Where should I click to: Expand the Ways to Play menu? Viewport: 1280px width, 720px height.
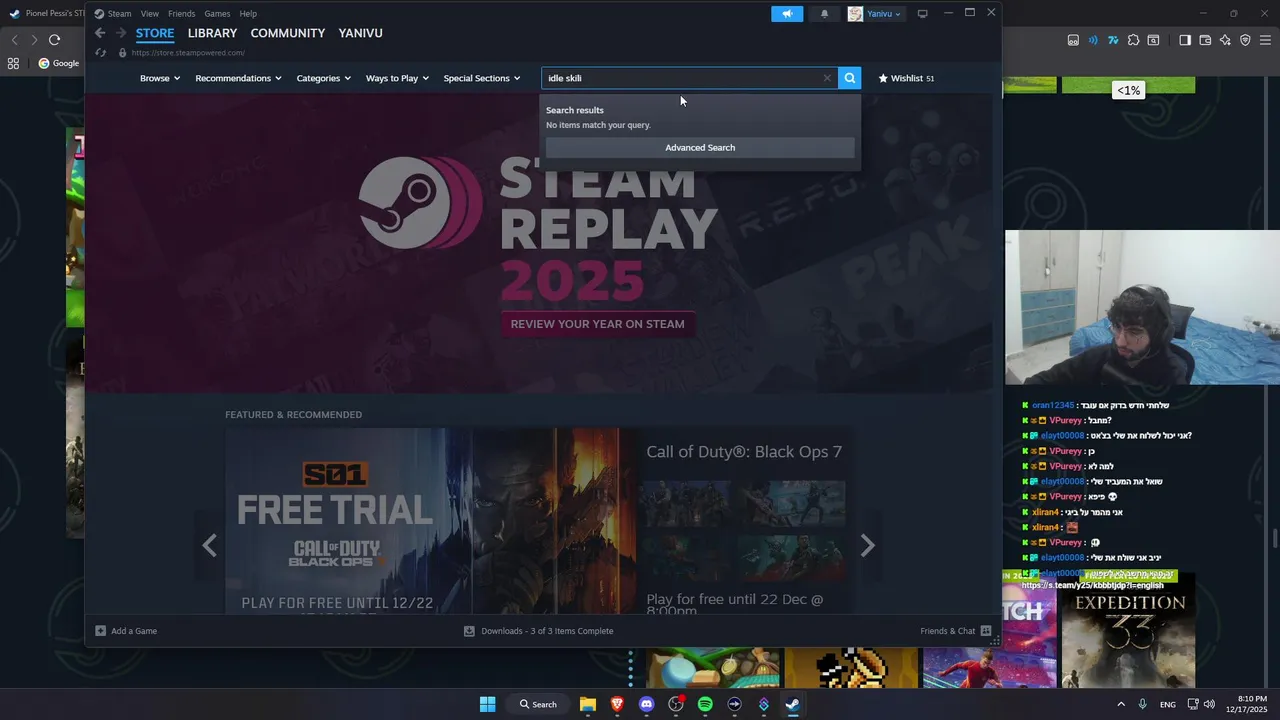pos(397,78)
